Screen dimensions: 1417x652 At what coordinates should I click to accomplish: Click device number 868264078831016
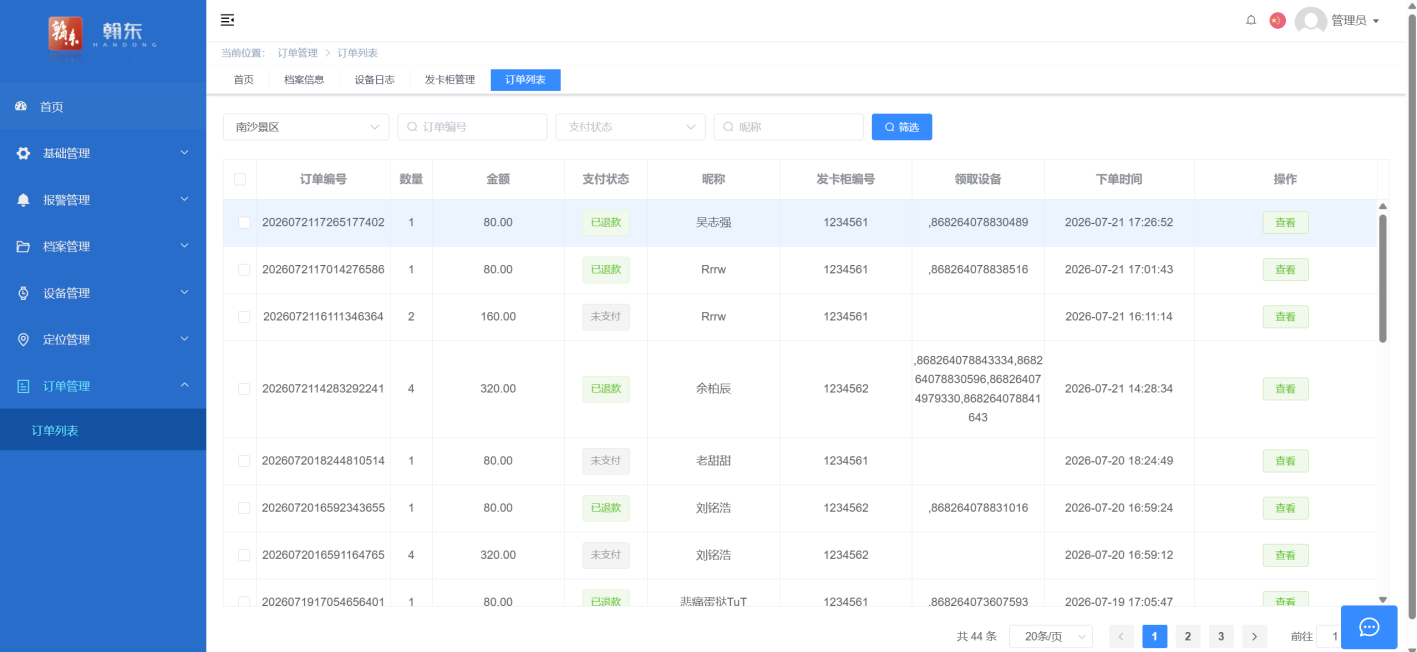pos(980,508)
